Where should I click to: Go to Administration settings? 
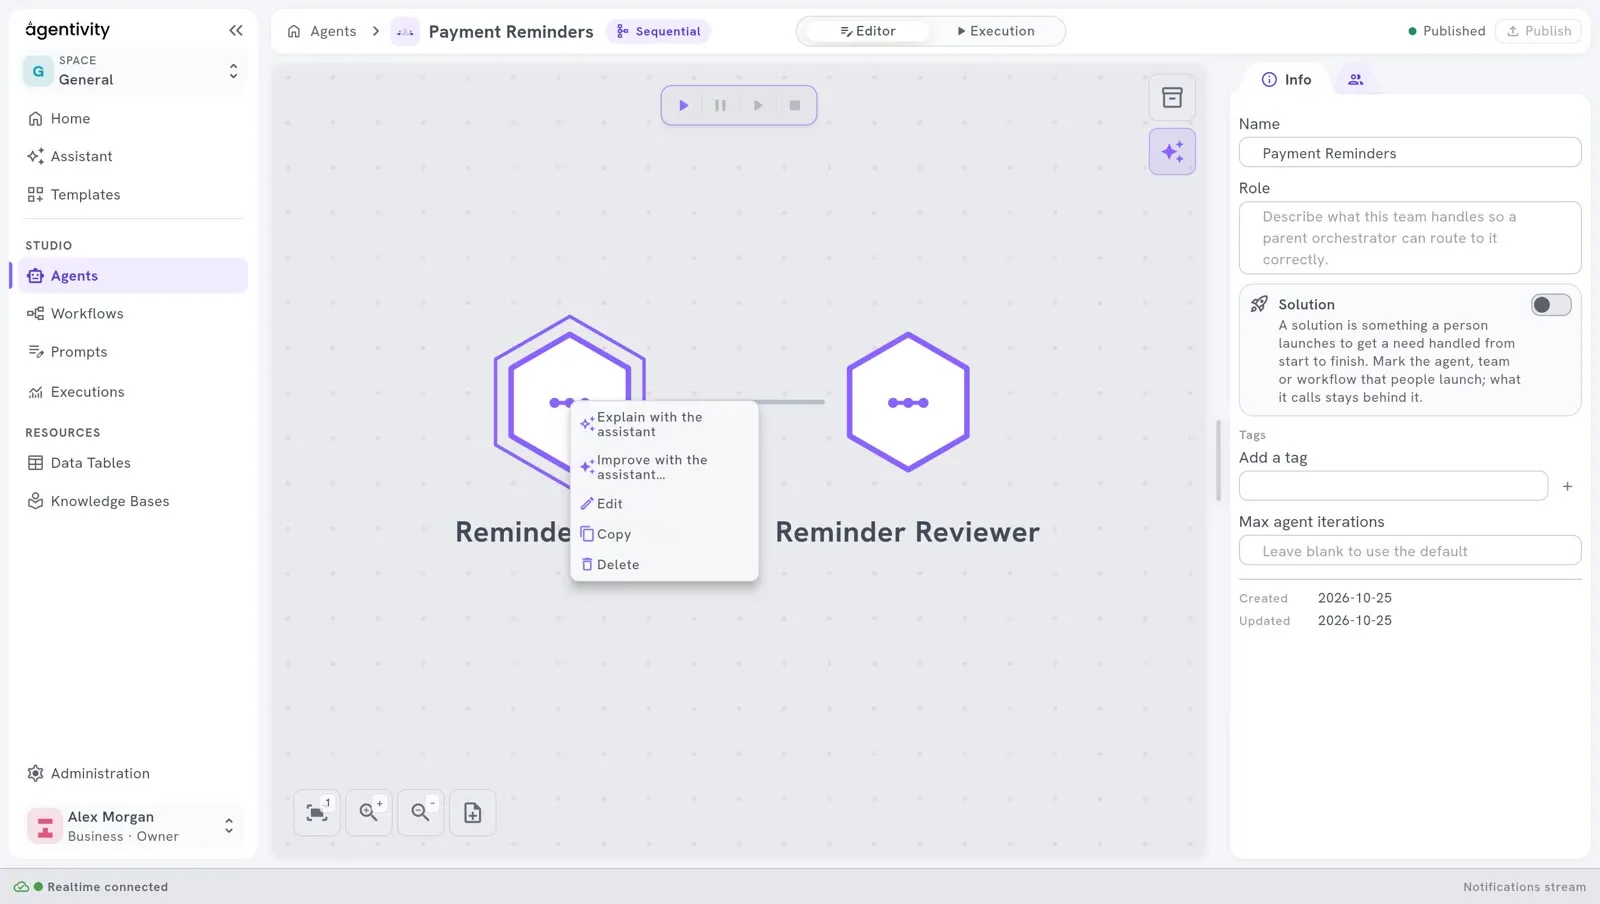coord(133,773)
